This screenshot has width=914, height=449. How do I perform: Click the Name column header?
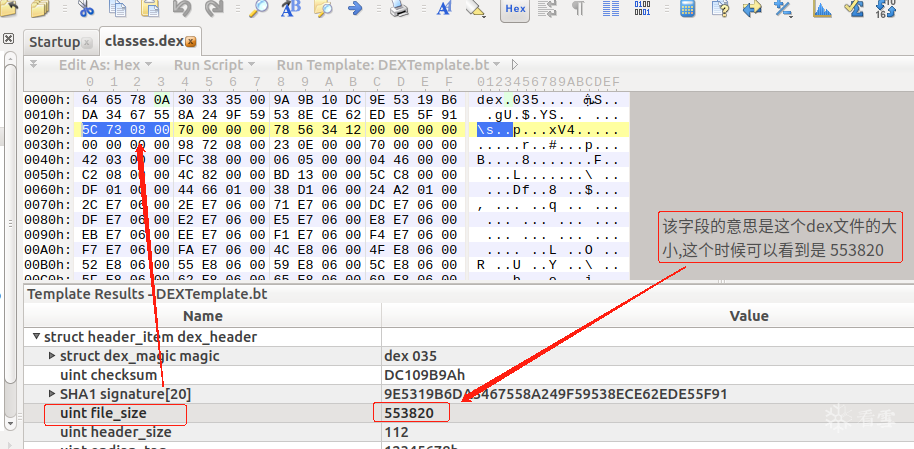click(x=203, y=316)
